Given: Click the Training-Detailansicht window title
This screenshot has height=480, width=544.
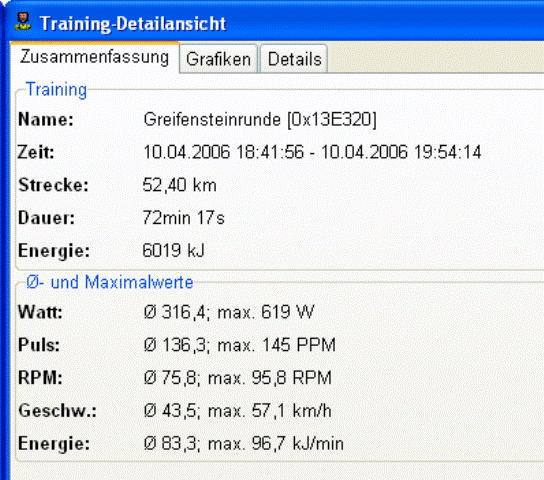Looking at the screenshot, I should [x=133, y=24].
